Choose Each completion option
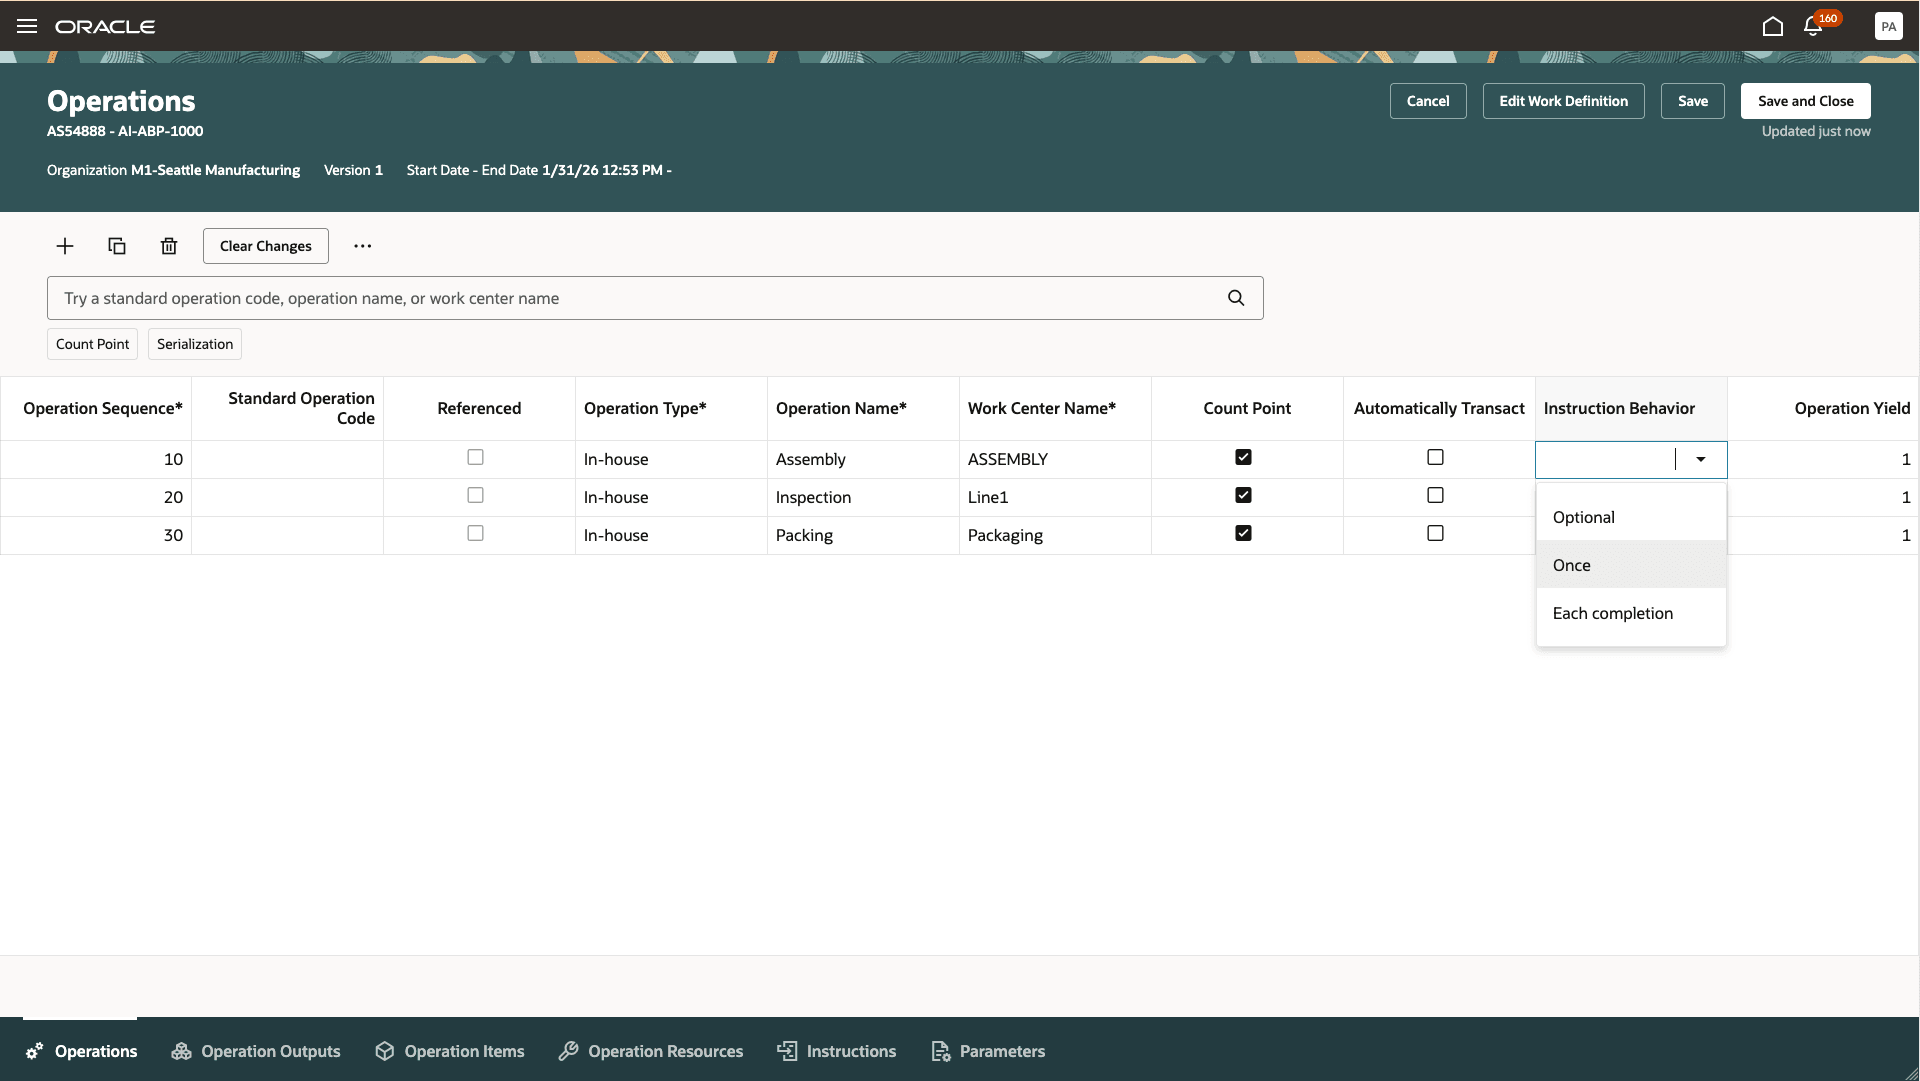 pos(1612,613)
